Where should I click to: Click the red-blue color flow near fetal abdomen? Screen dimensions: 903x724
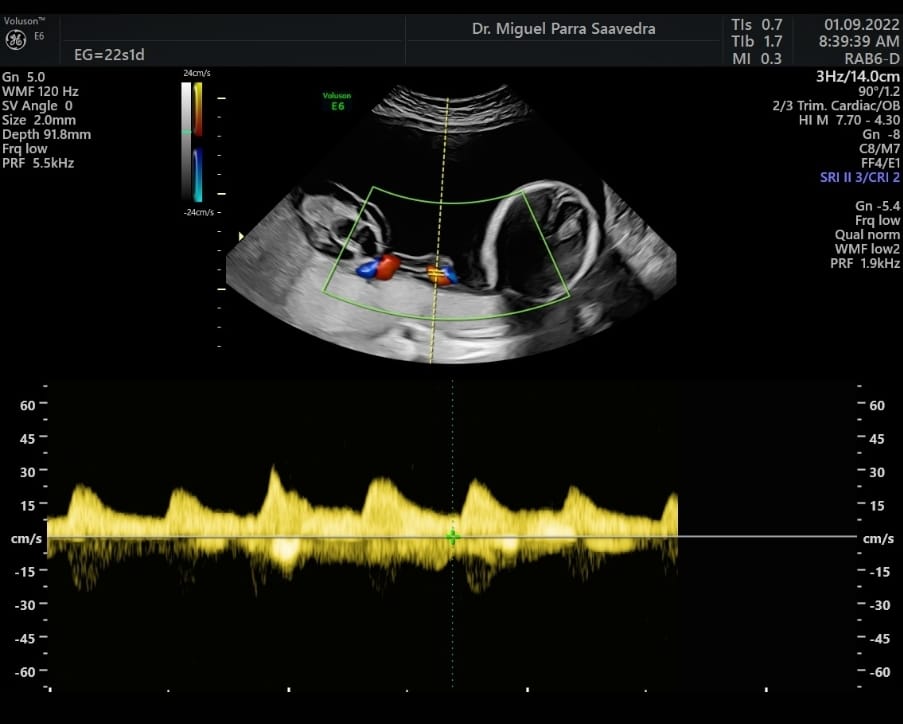click(x=378, y=267)
